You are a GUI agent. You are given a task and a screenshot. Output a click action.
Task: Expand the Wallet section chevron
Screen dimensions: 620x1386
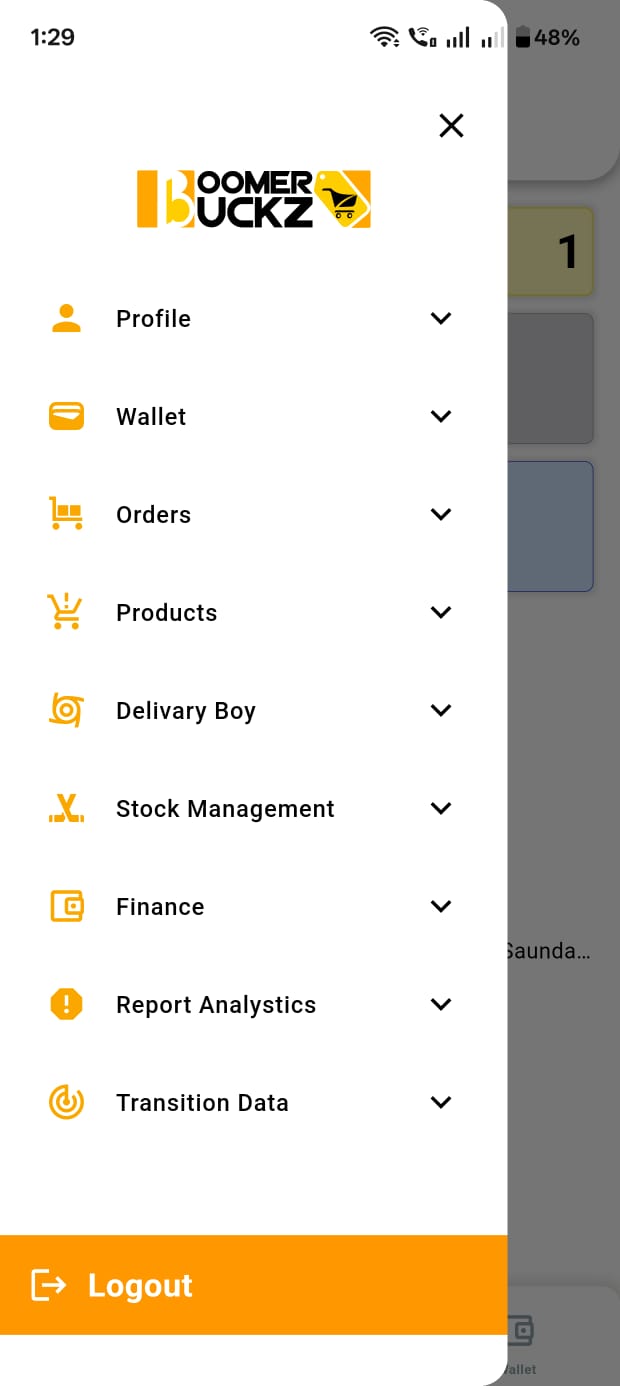click(441, 416)
